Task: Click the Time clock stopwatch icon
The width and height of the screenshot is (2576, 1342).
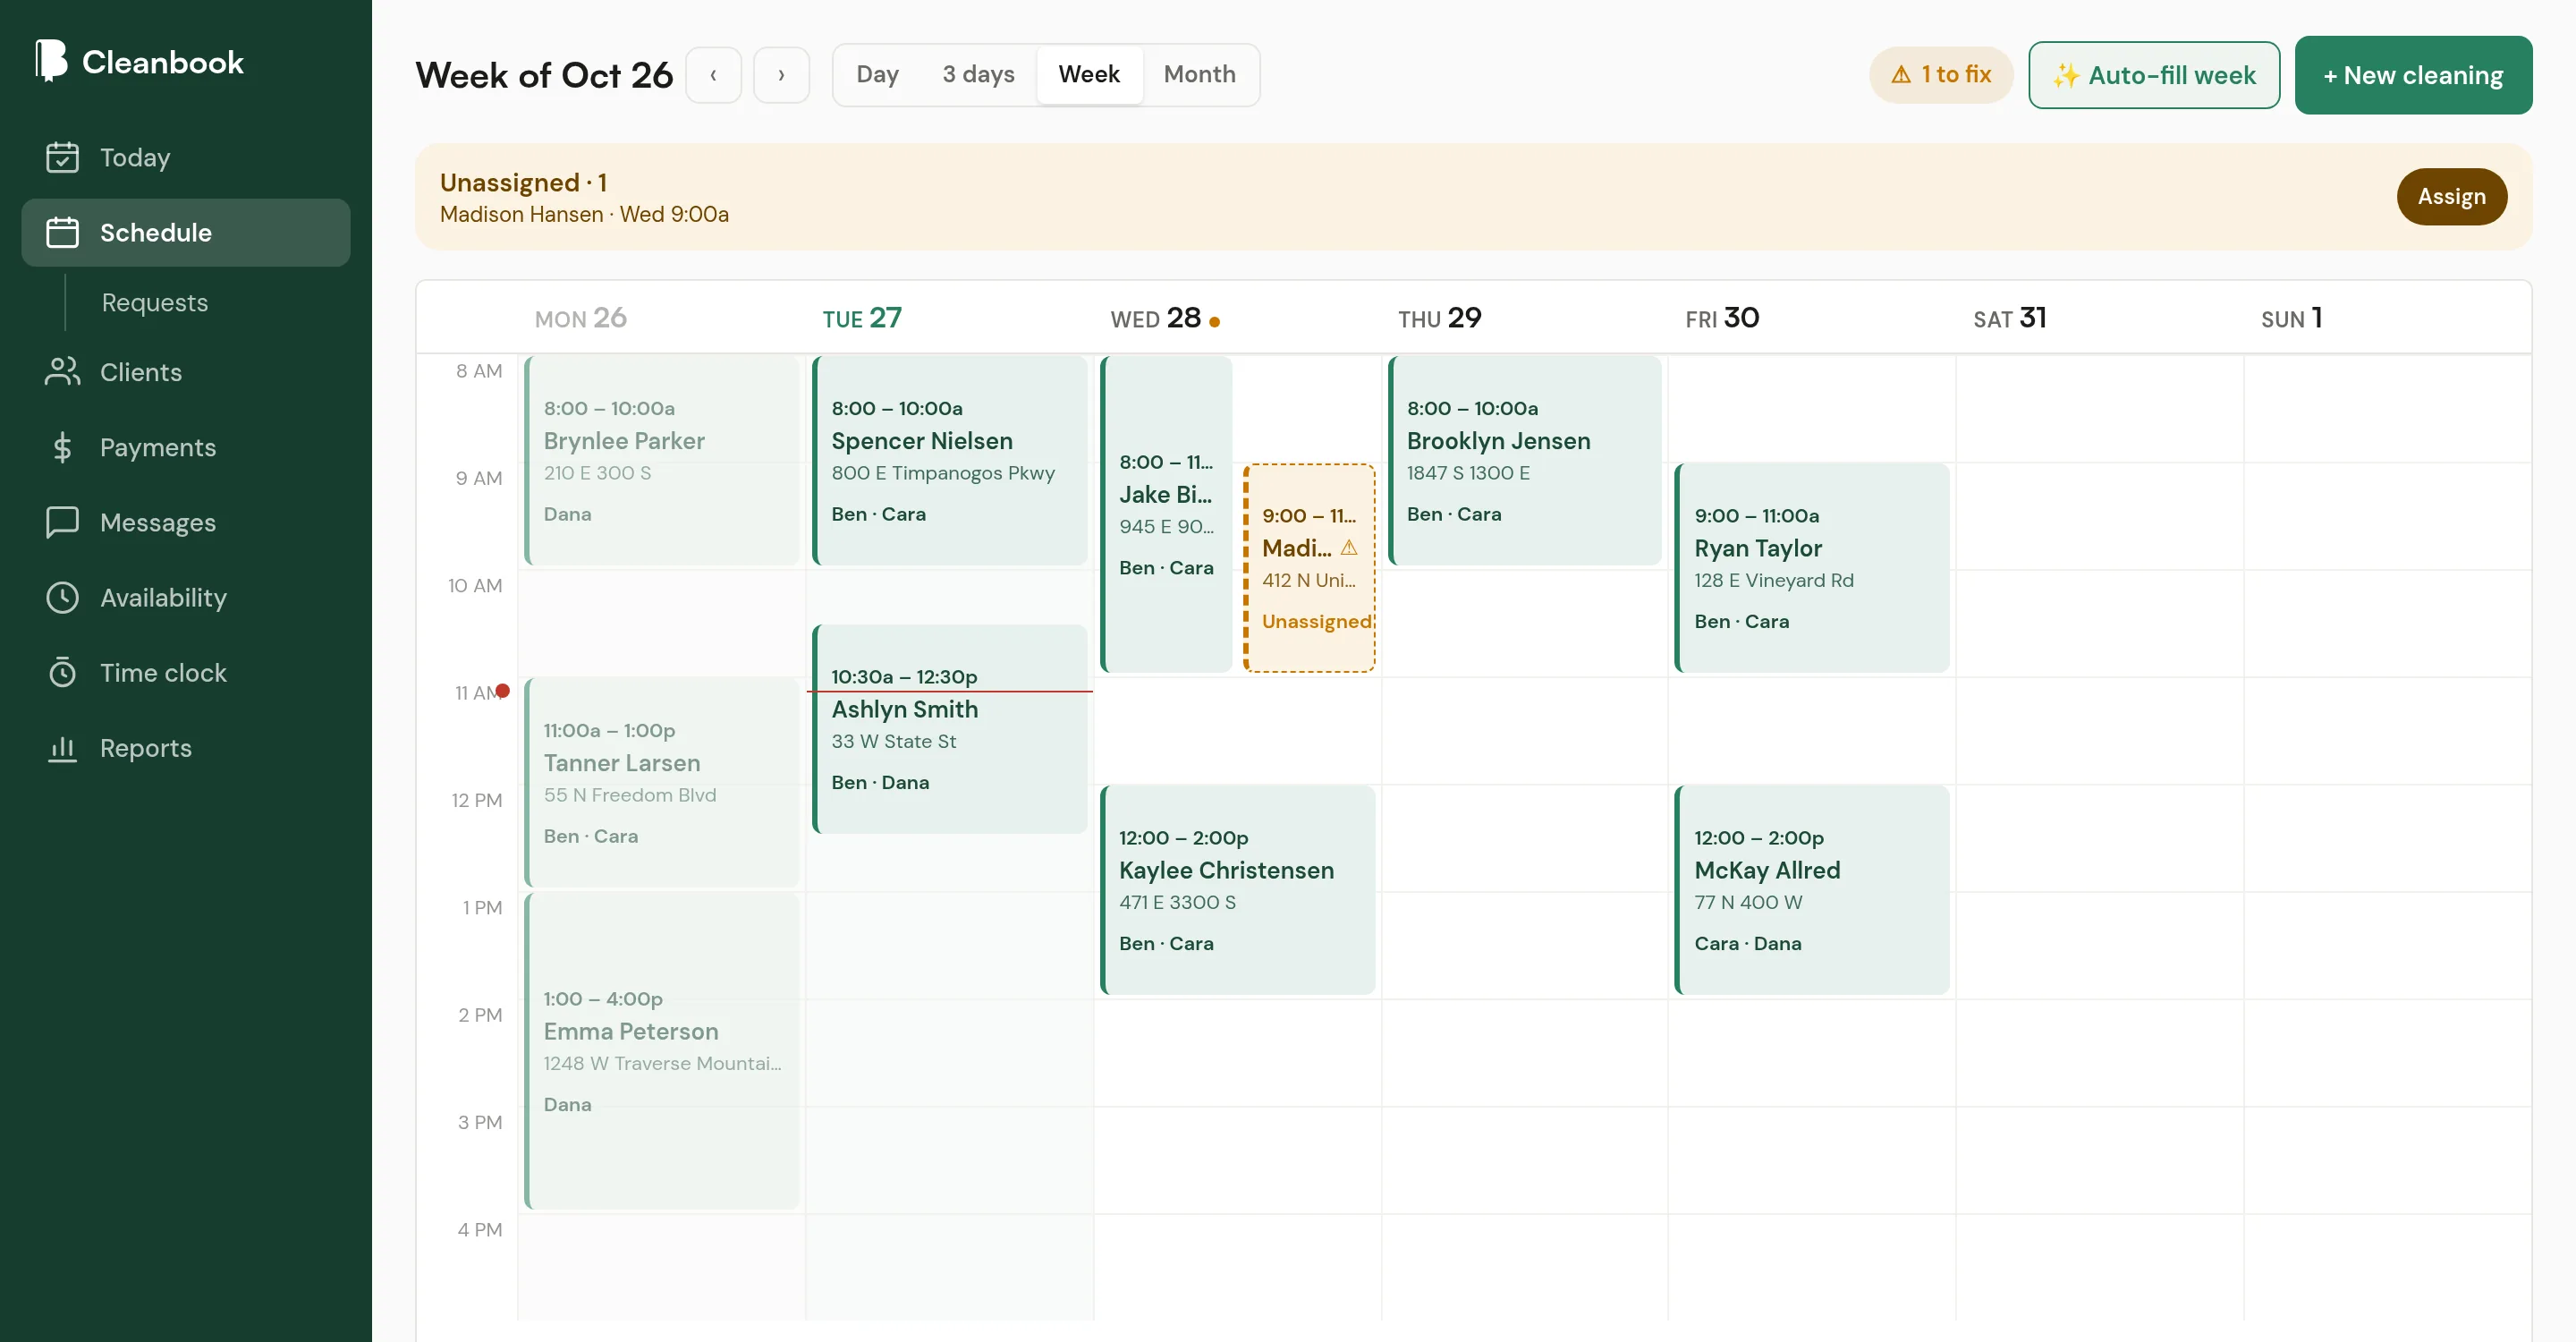Action: (x=62, y=672)
